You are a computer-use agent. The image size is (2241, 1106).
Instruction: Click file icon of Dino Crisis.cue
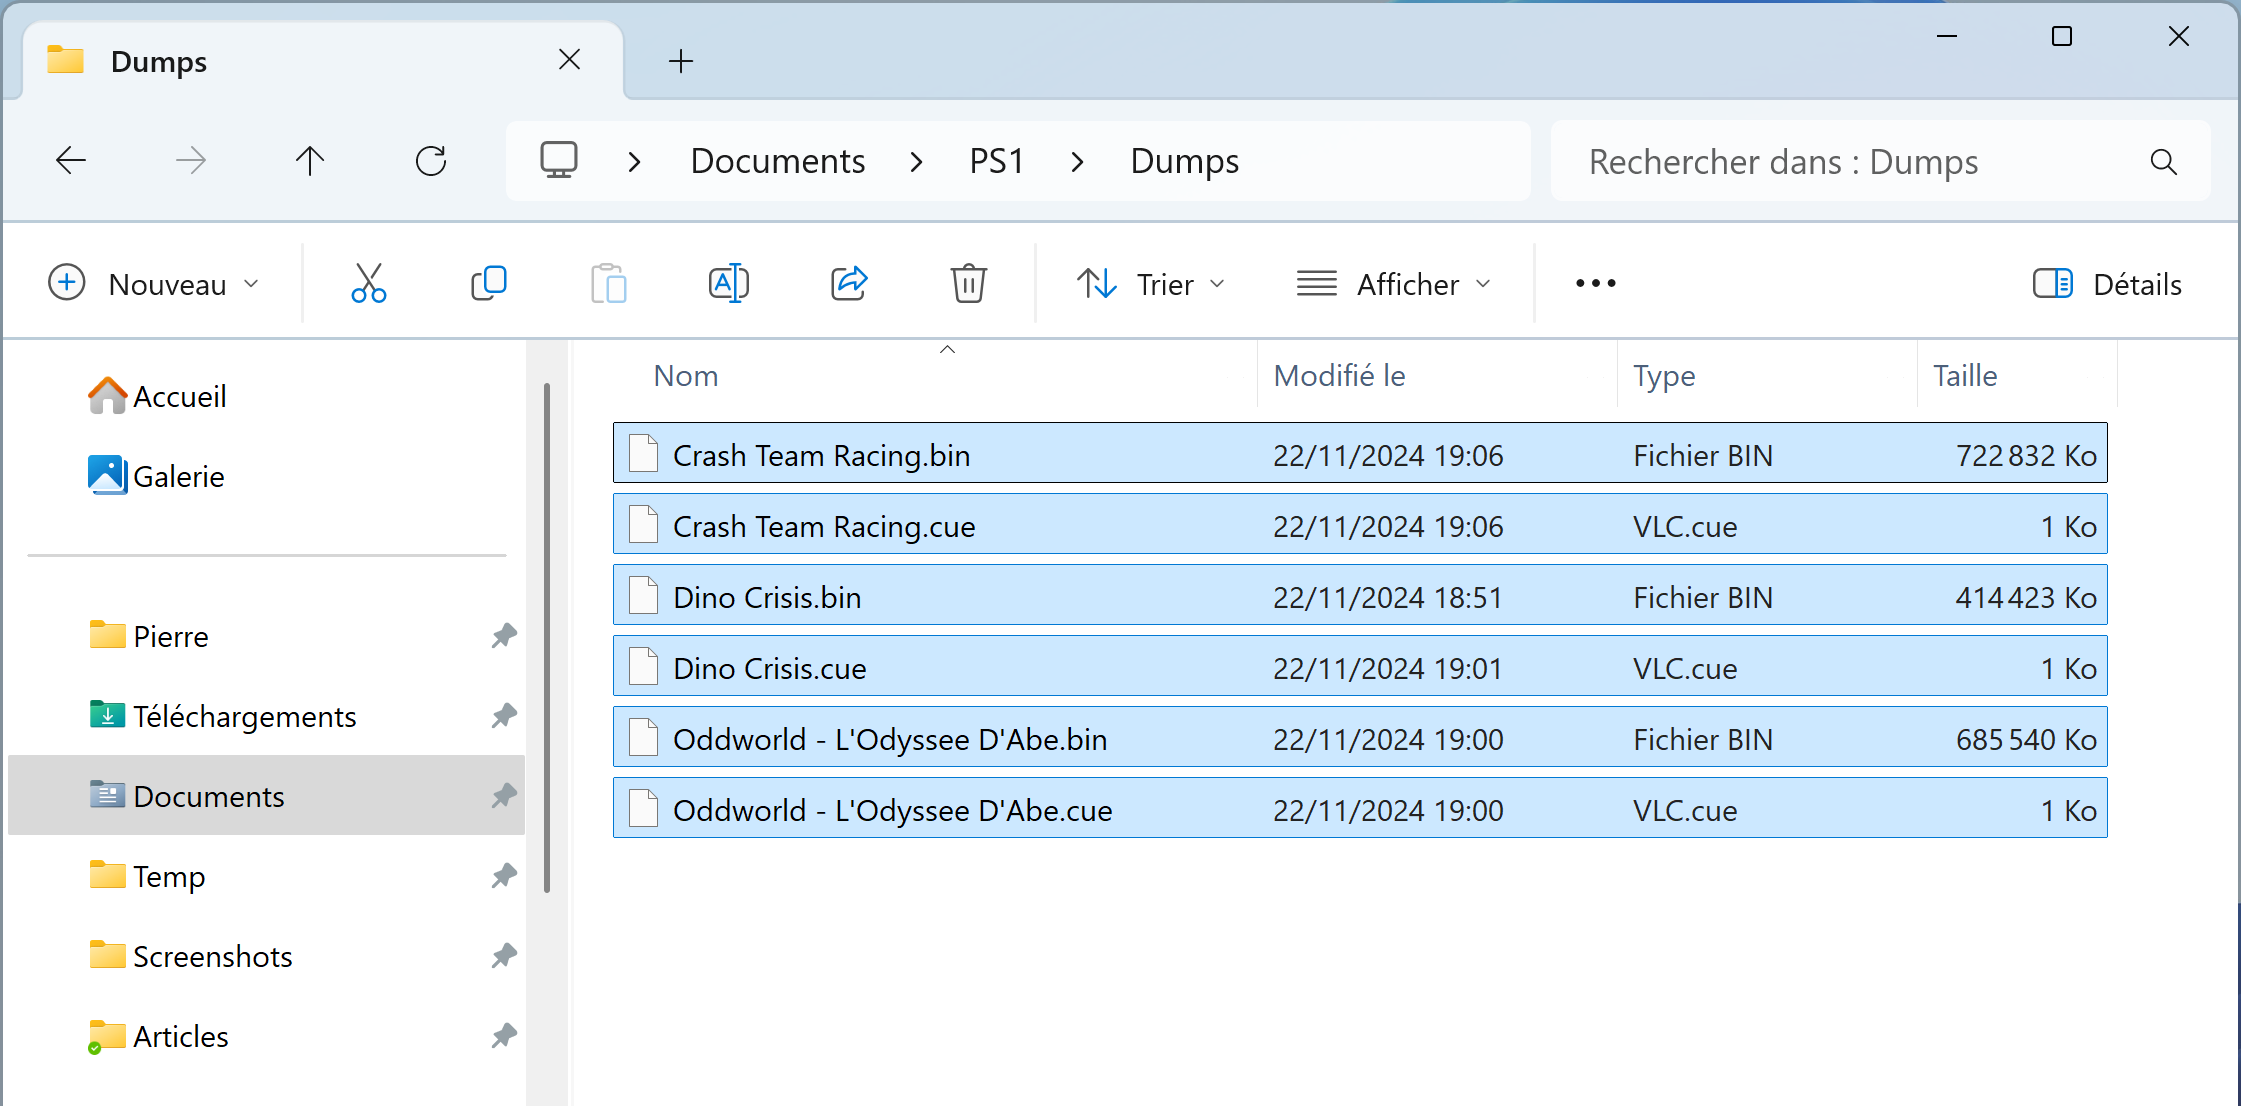pos(644,667)
